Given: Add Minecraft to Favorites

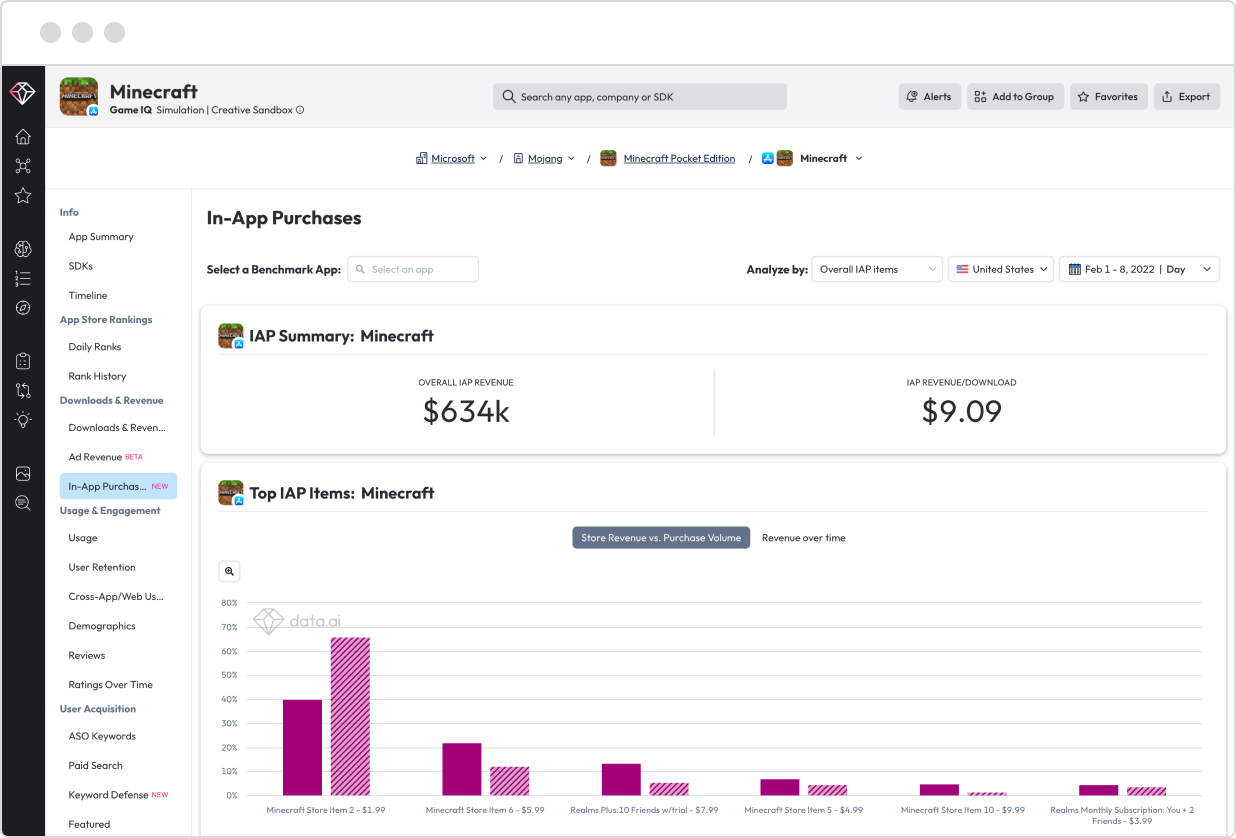Looking at the screenshot, I should point(1109,97).
